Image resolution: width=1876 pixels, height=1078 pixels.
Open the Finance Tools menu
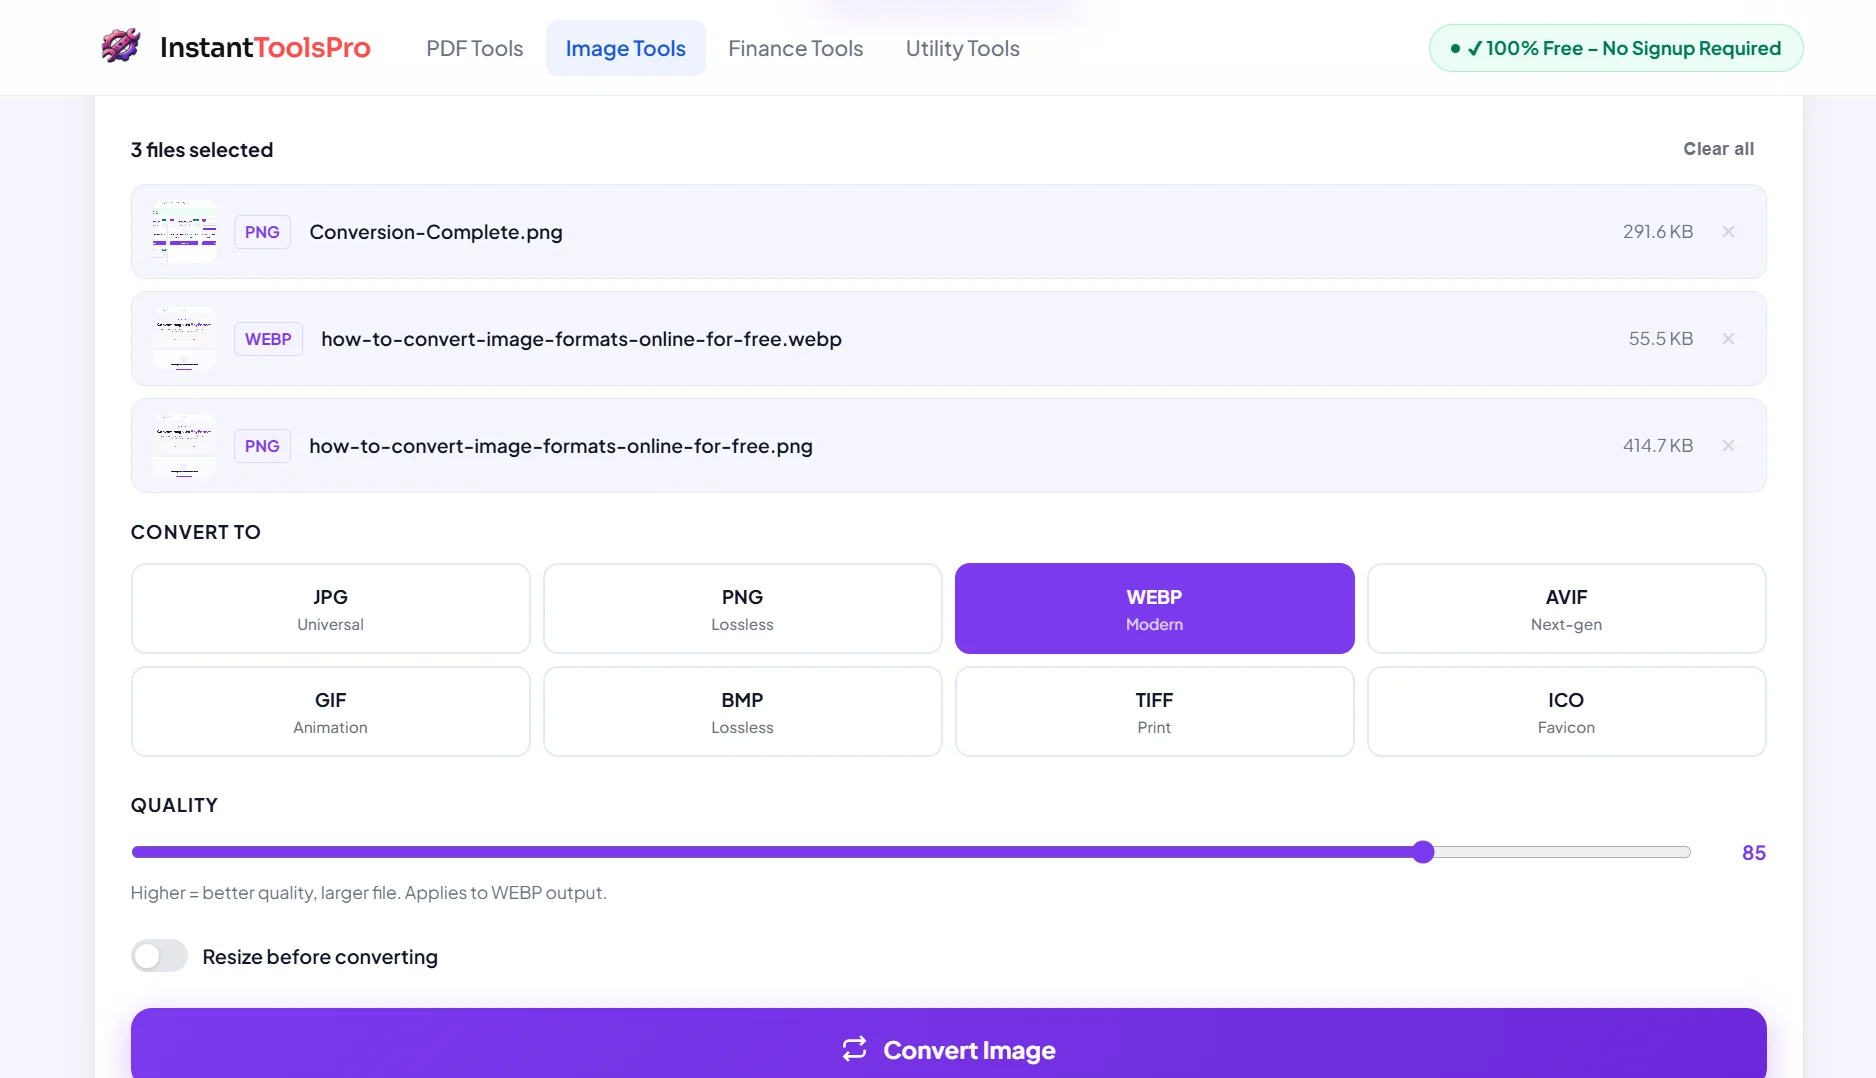pyautogui.click(x=795, y=48)
